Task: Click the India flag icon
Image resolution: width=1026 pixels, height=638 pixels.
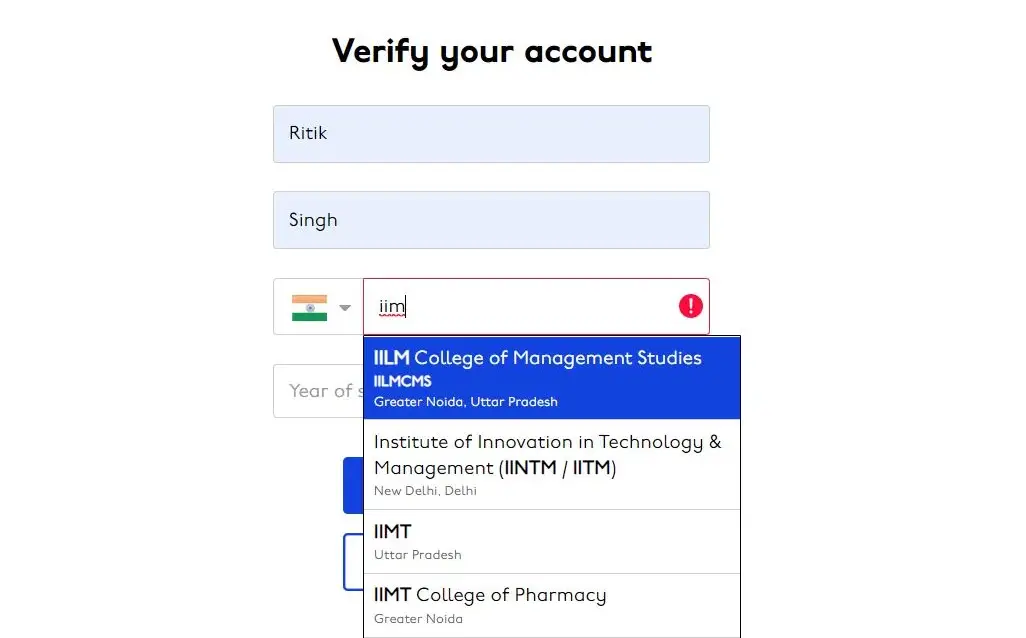Action: tap(310, 308)
